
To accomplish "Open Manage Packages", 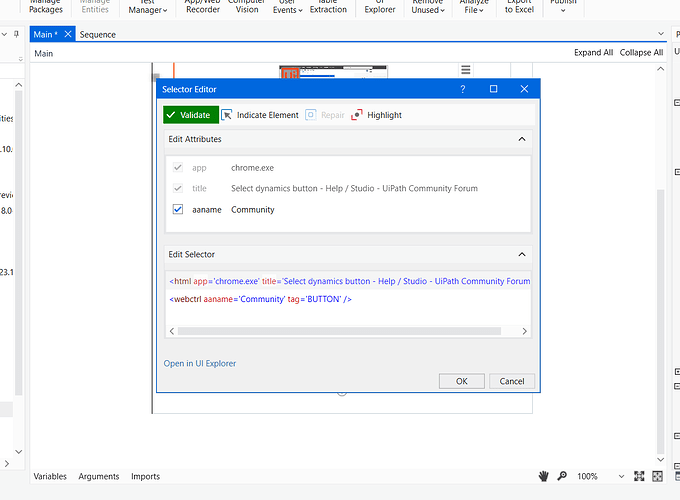I will tap(46, 6).
